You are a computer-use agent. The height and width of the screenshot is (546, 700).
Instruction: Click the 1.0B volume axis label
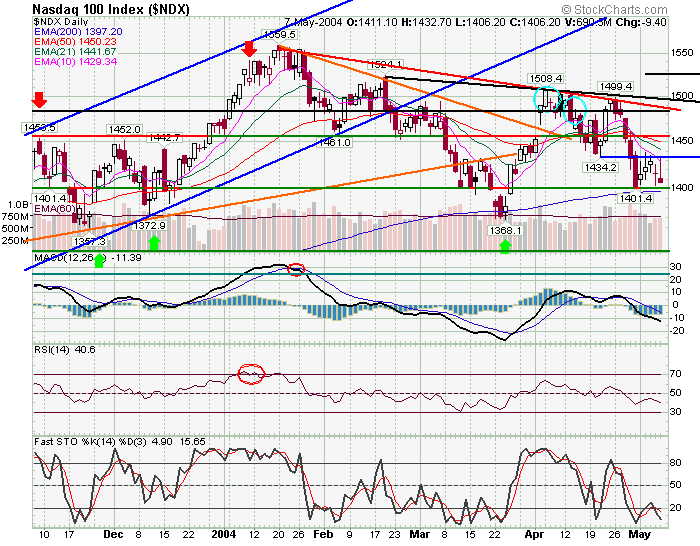point(18,204)
